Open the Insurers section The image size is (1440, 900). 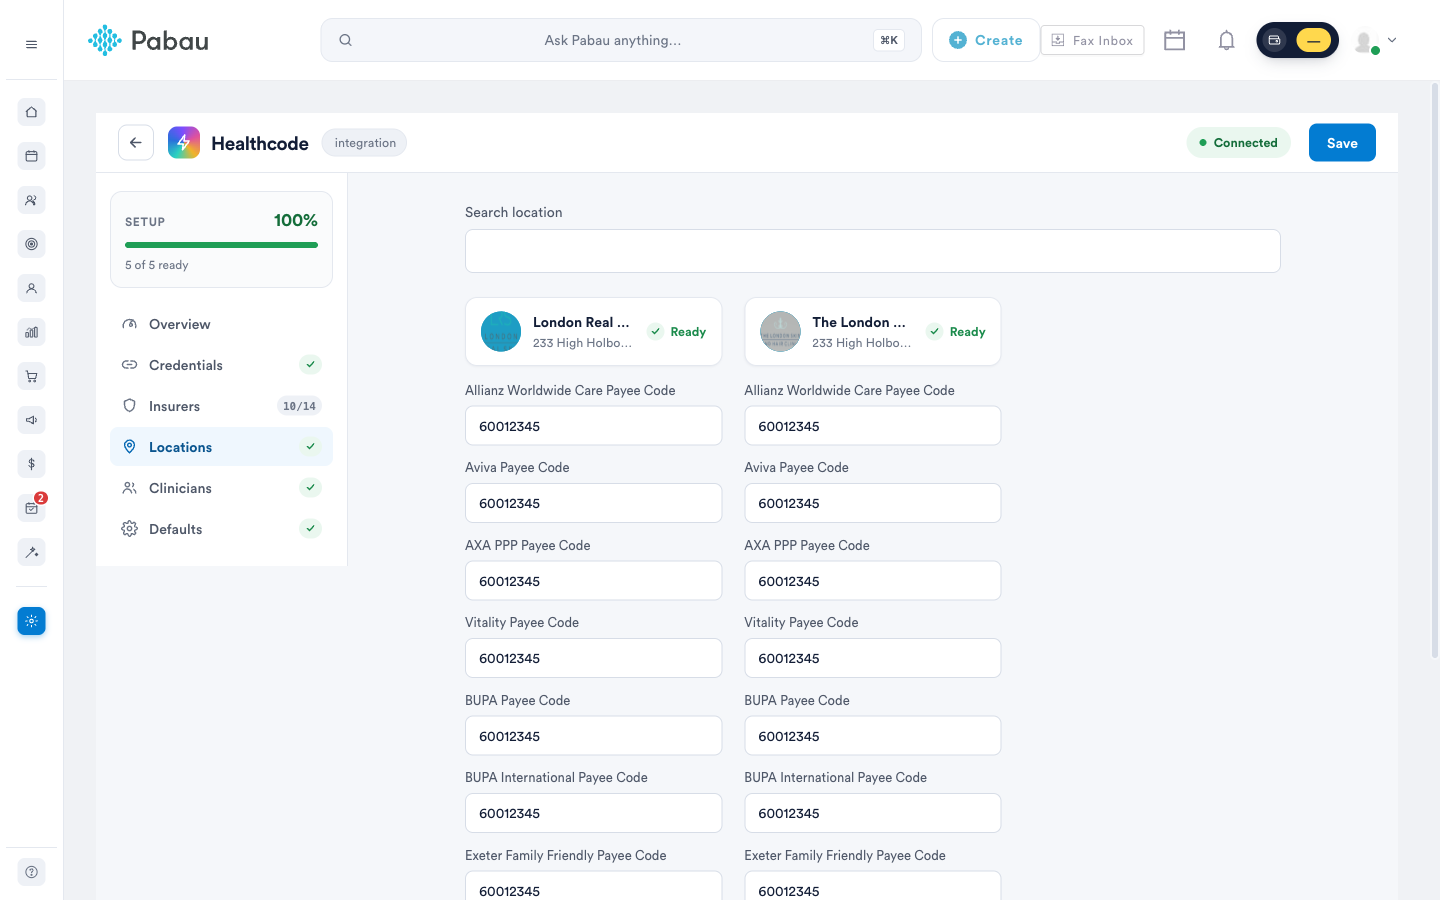click(x=221, y=406)
